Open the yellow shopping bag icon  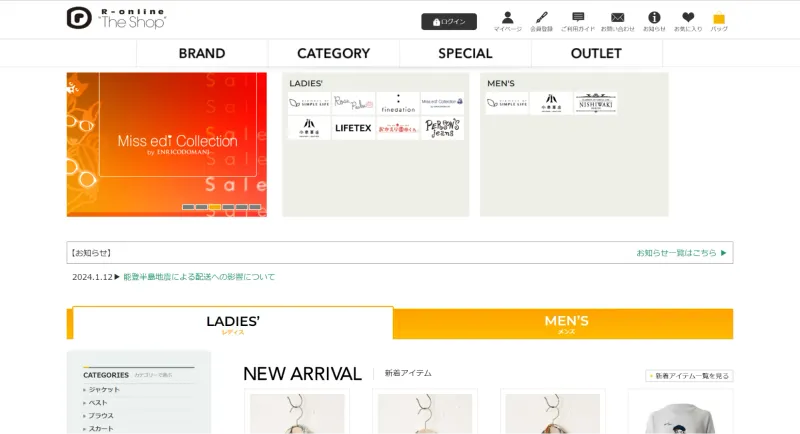(x=719, y=18)
